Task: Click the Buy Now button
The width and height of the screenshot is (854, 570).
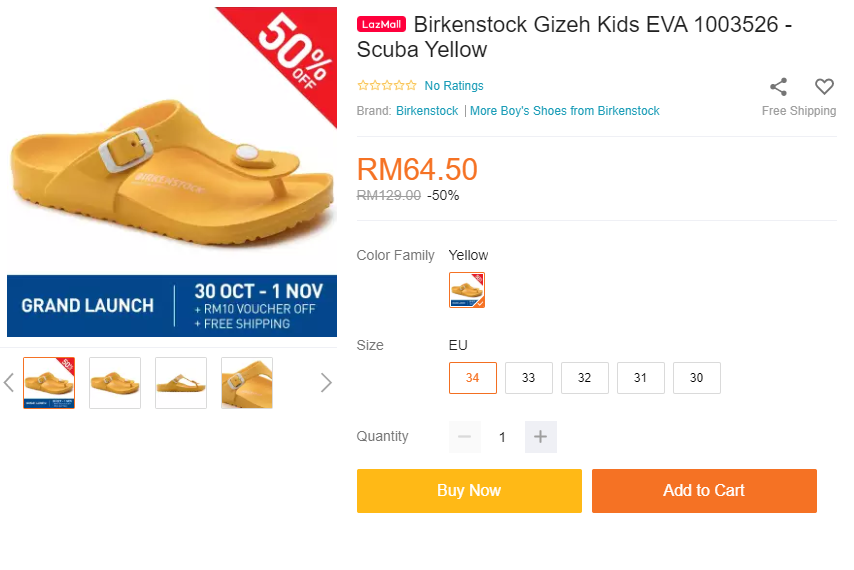Action: 469,491
